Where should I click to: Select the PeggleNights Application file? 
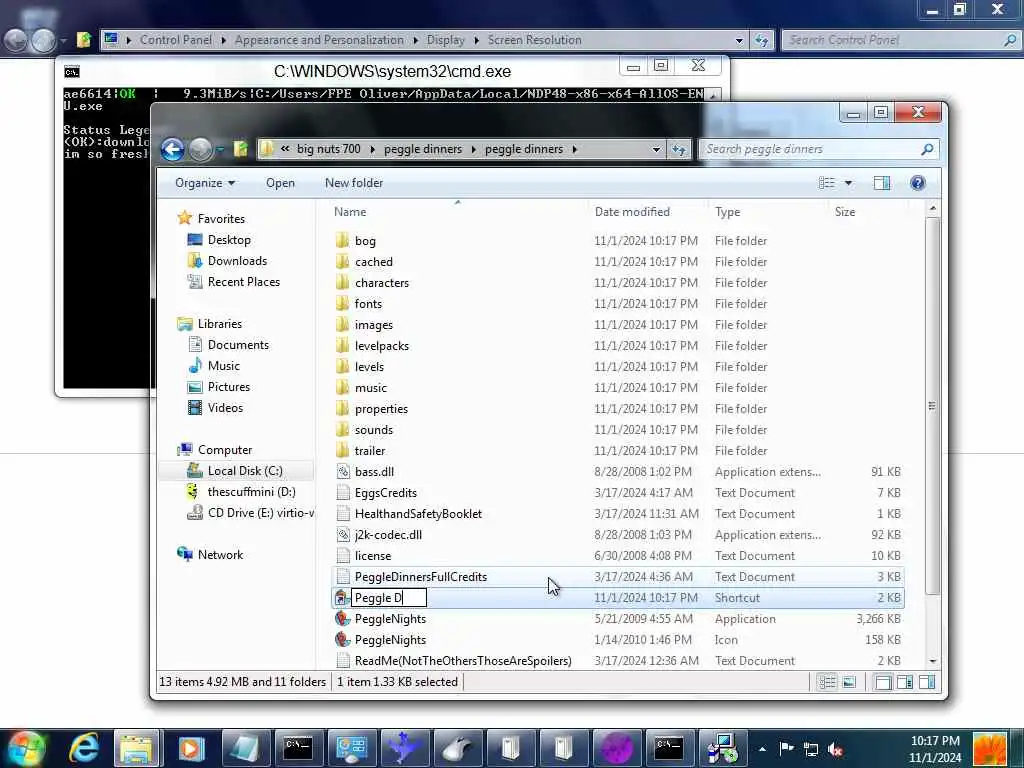[390, 619]
